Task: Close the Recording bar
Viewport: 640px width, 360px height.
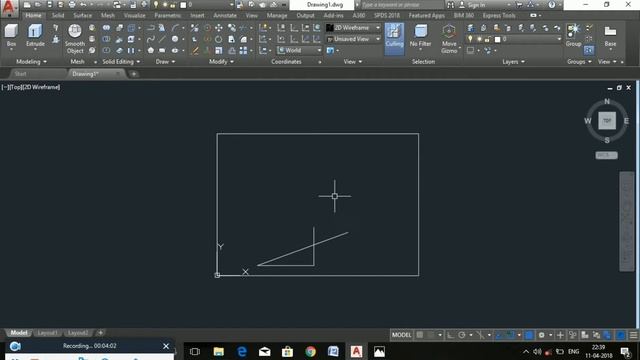Action: (x=166, y=346)
